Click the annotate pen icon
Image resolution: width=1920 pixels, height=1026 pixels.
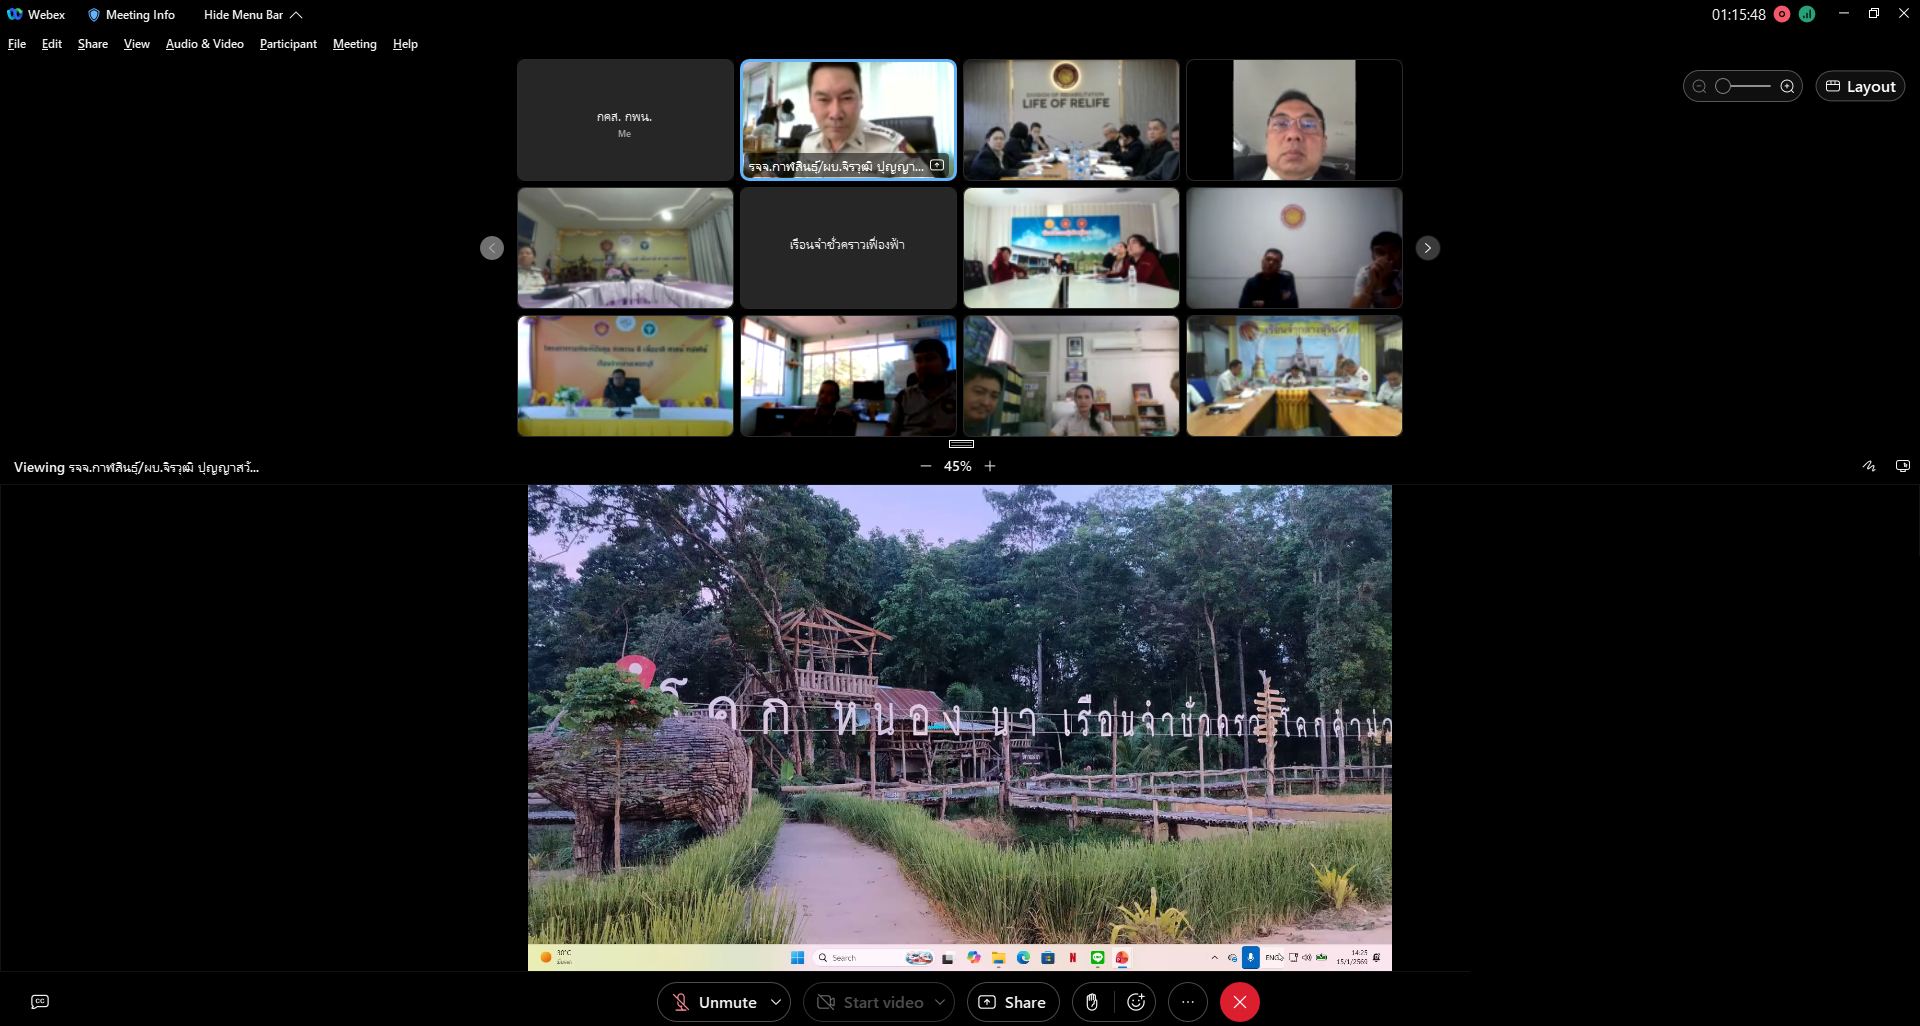point(1868,466)
